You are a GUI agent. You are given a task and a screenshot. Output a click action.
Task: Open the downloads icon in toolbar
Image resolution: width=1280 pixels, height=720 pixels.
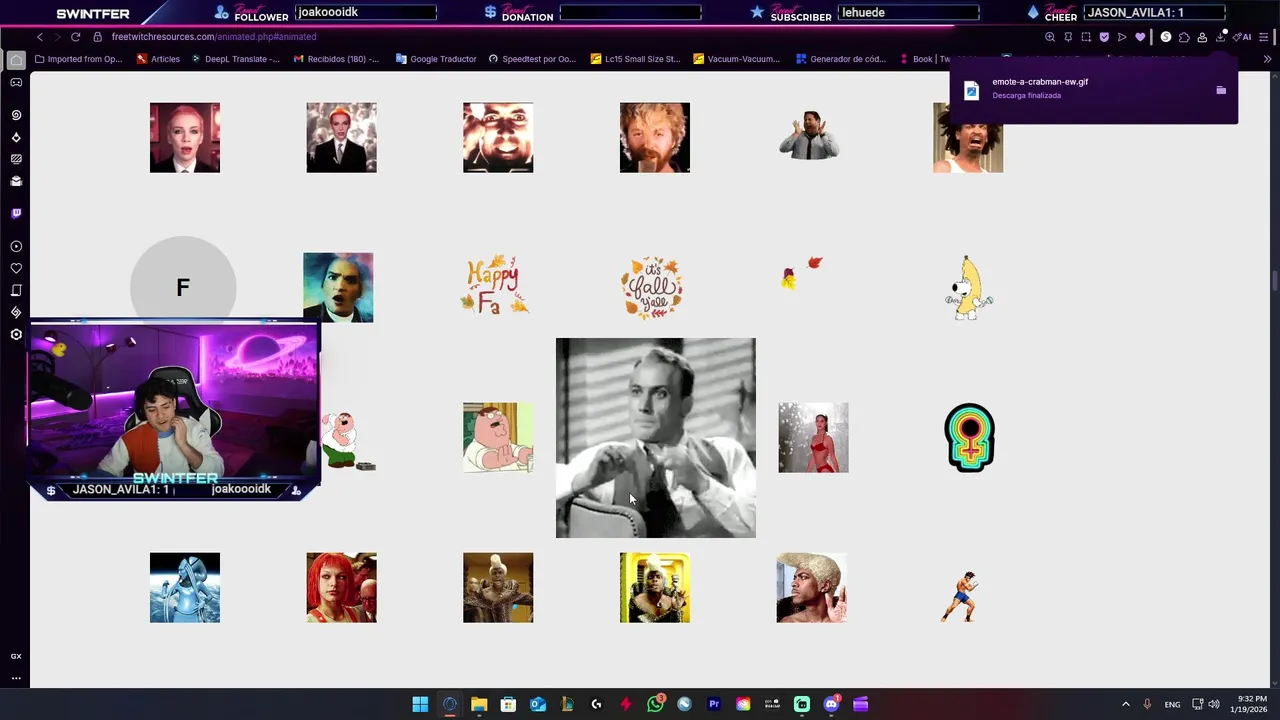tap(1221, 37)
